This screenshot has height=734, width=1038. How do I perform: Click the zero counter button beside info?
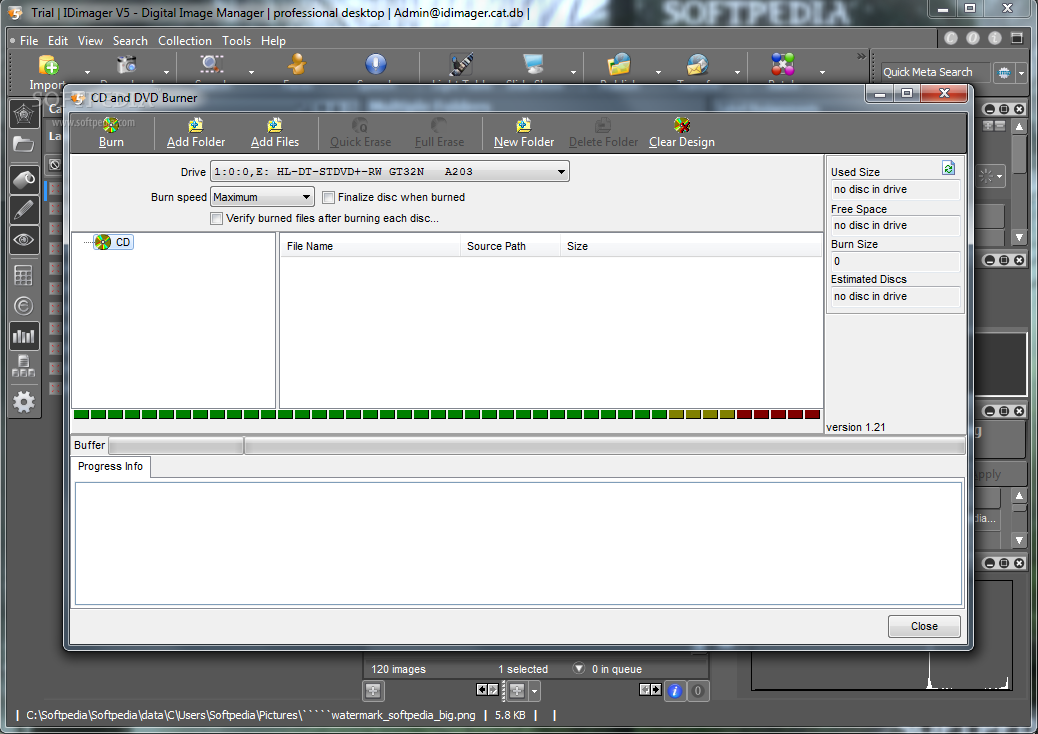point(698,691)
